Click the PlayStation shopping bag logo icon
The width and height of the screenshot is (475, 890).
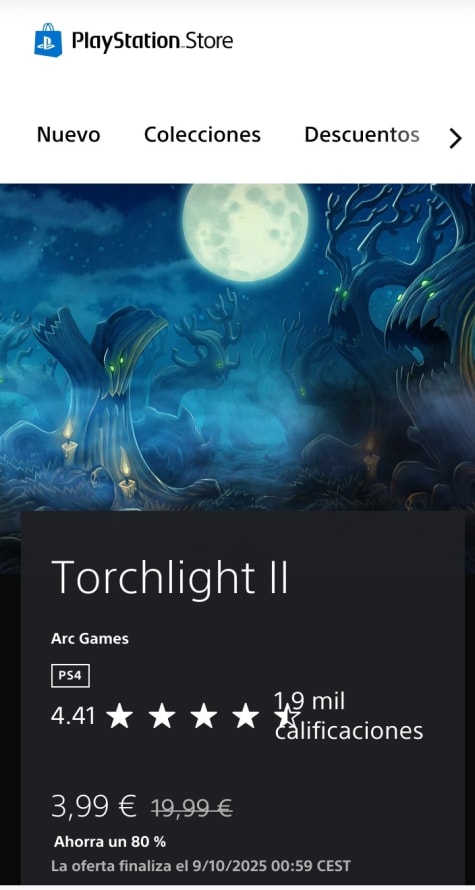tap(48, 40)
